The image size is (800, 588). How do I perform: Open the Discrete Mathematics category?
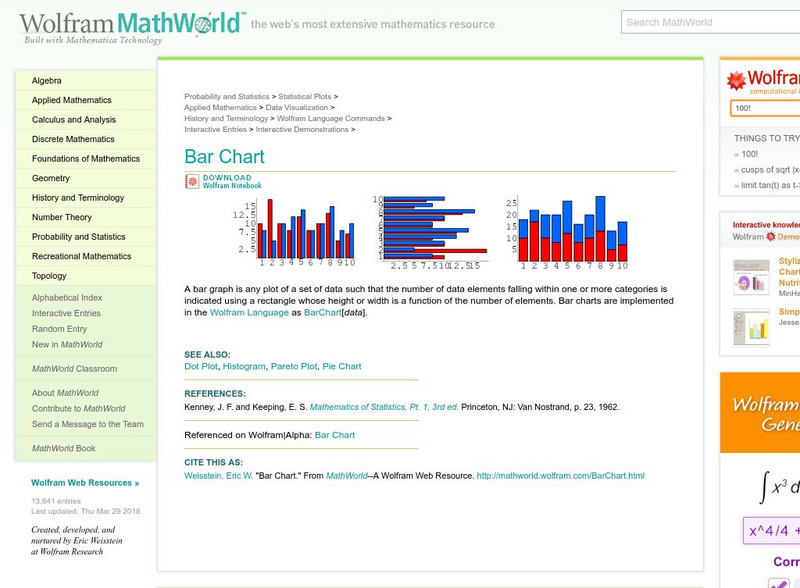pos(73,139)
